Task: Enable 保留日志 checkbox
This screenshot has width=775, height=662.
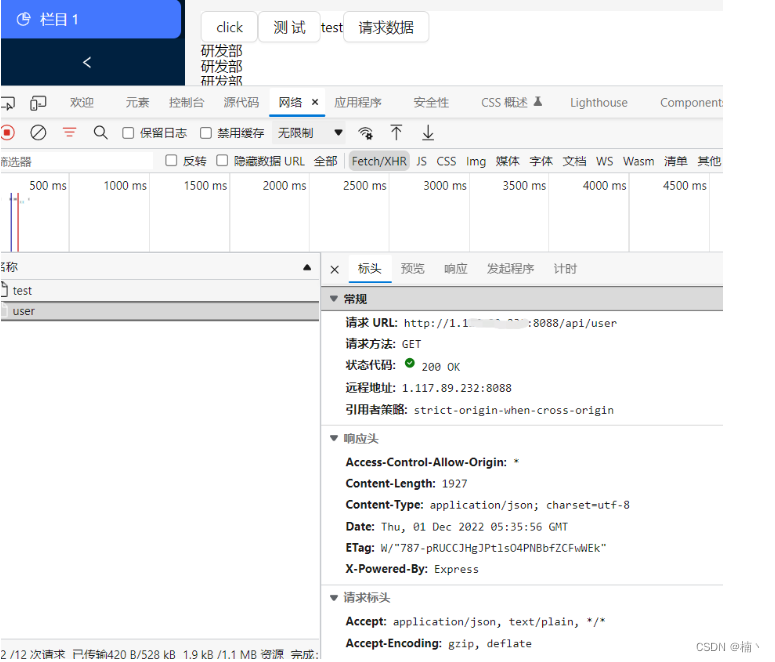Action: [128, 133]
